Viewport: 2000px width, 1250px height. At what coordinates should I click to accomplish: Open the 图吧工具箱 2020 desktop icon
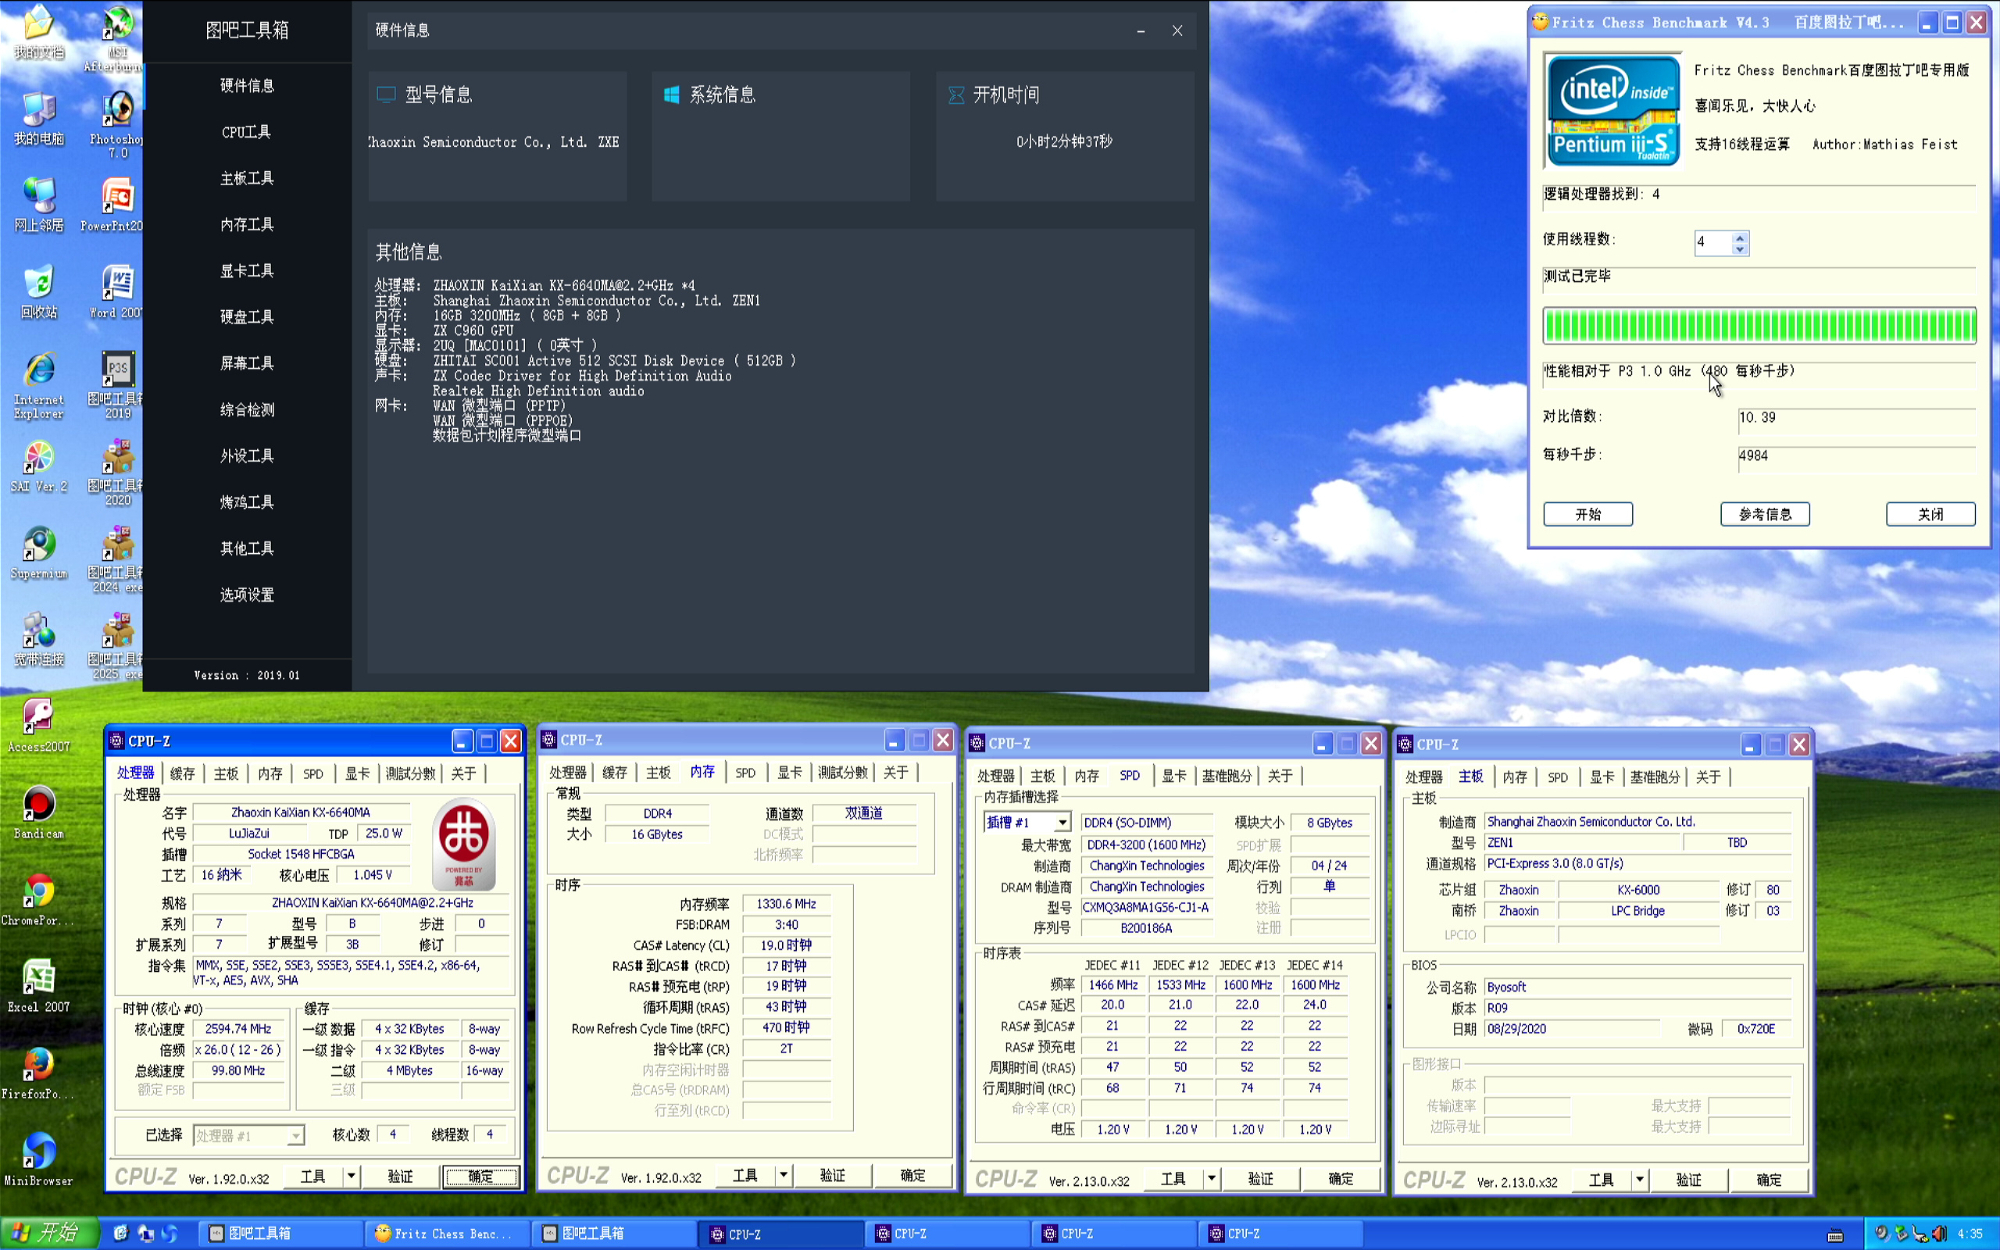[117, 473]
